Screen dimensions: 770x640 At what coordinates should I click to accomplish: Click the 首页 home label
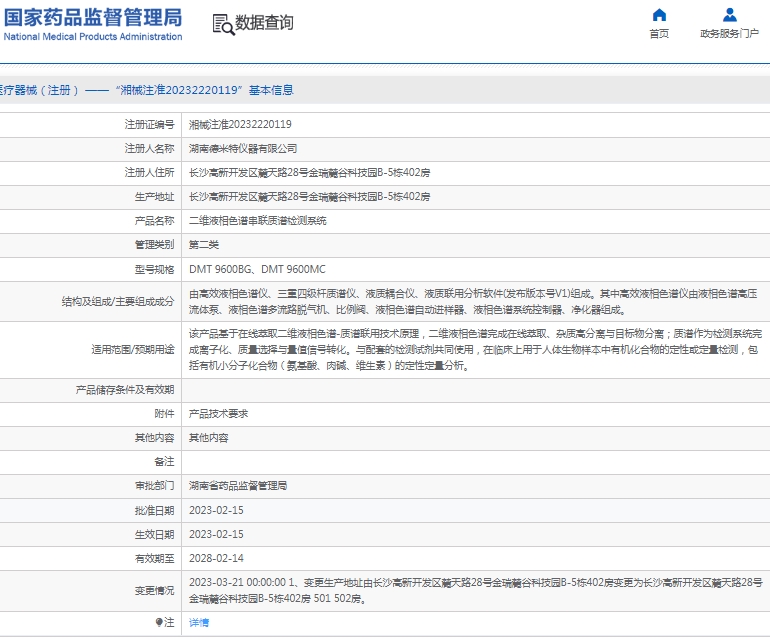coord(659,33)
